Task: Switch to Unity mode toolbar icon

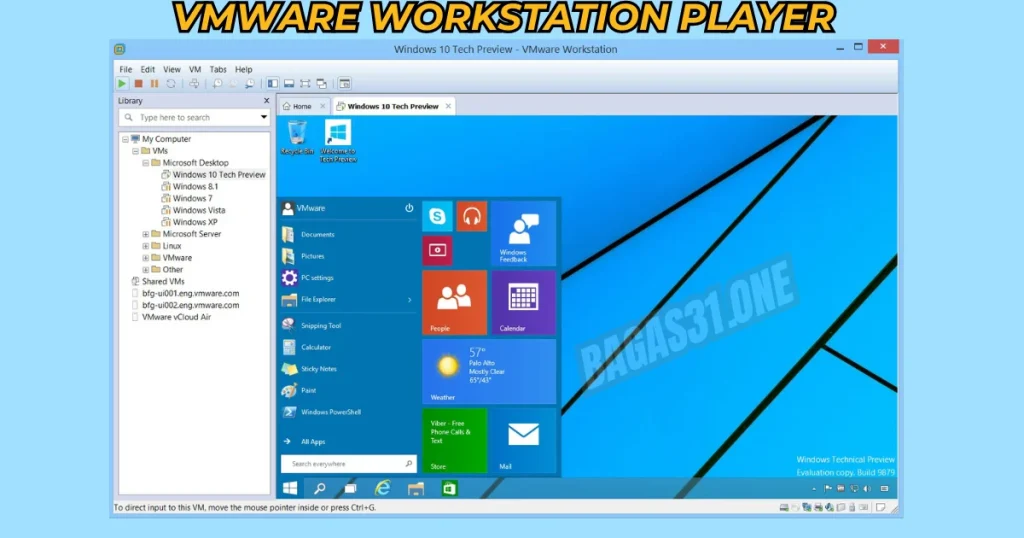Action: [x=321, y=84]
